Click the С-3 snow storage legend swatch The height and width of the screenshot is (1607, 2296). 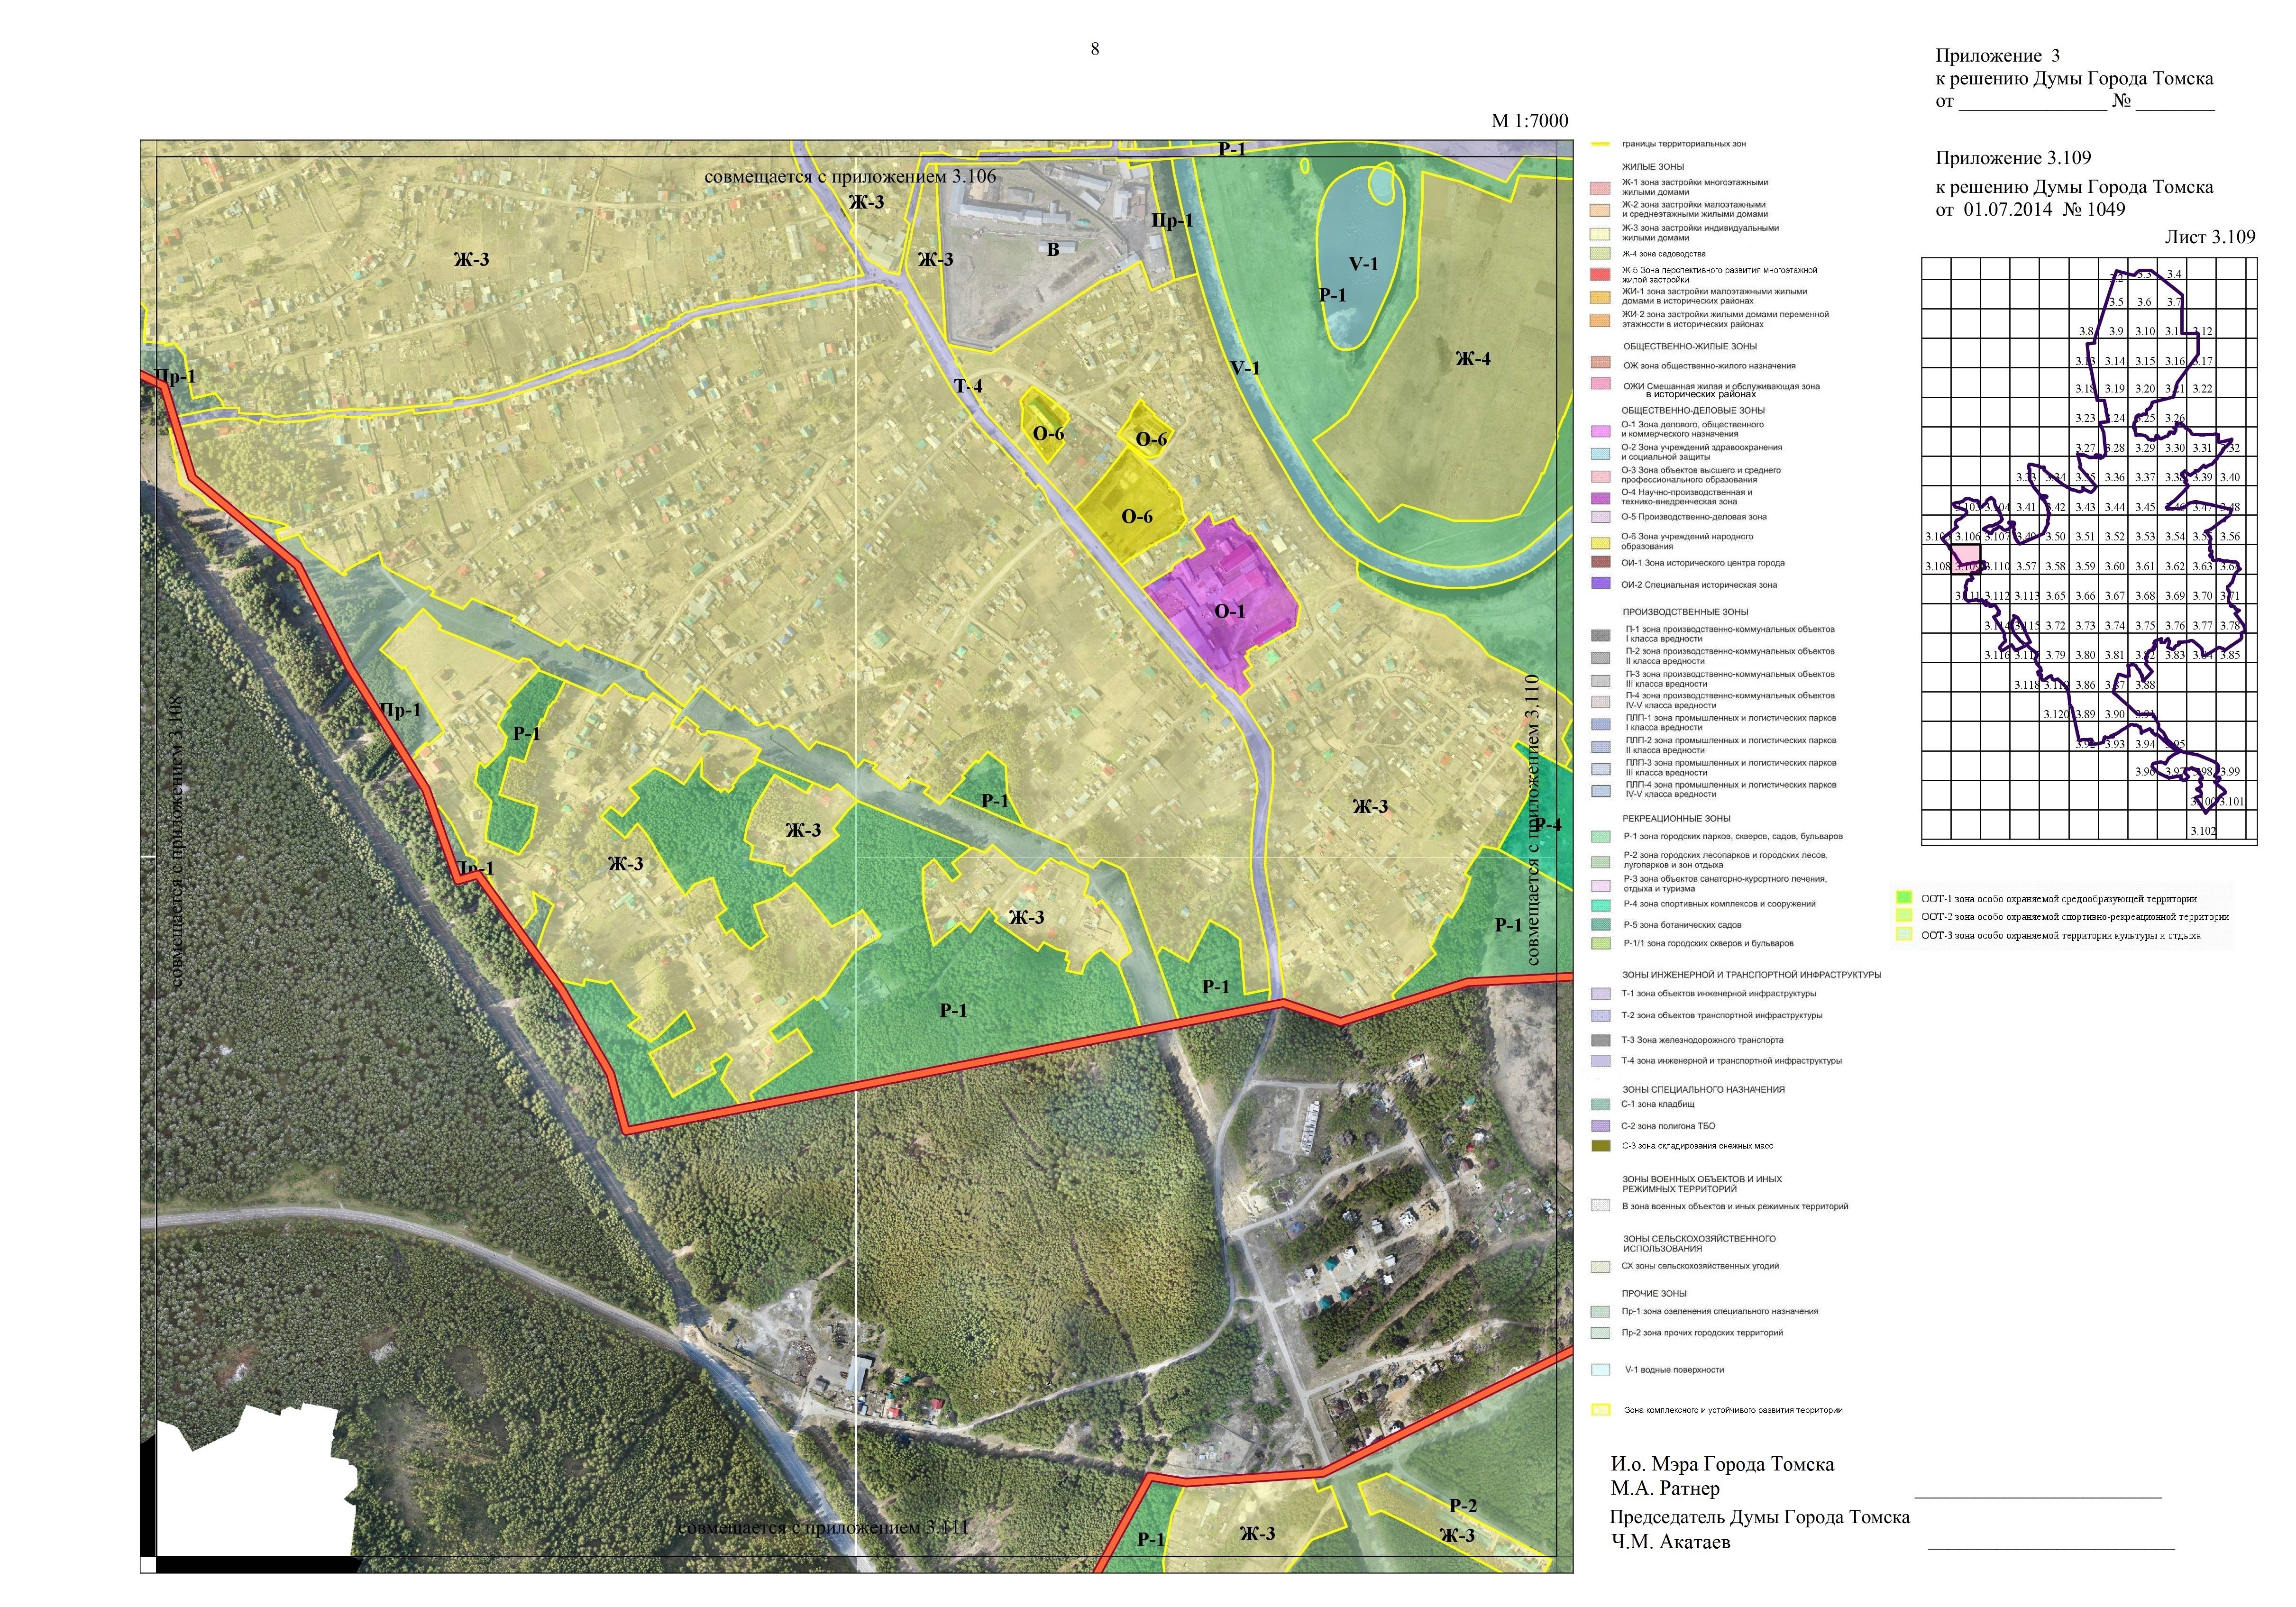coord(1600,1146)
